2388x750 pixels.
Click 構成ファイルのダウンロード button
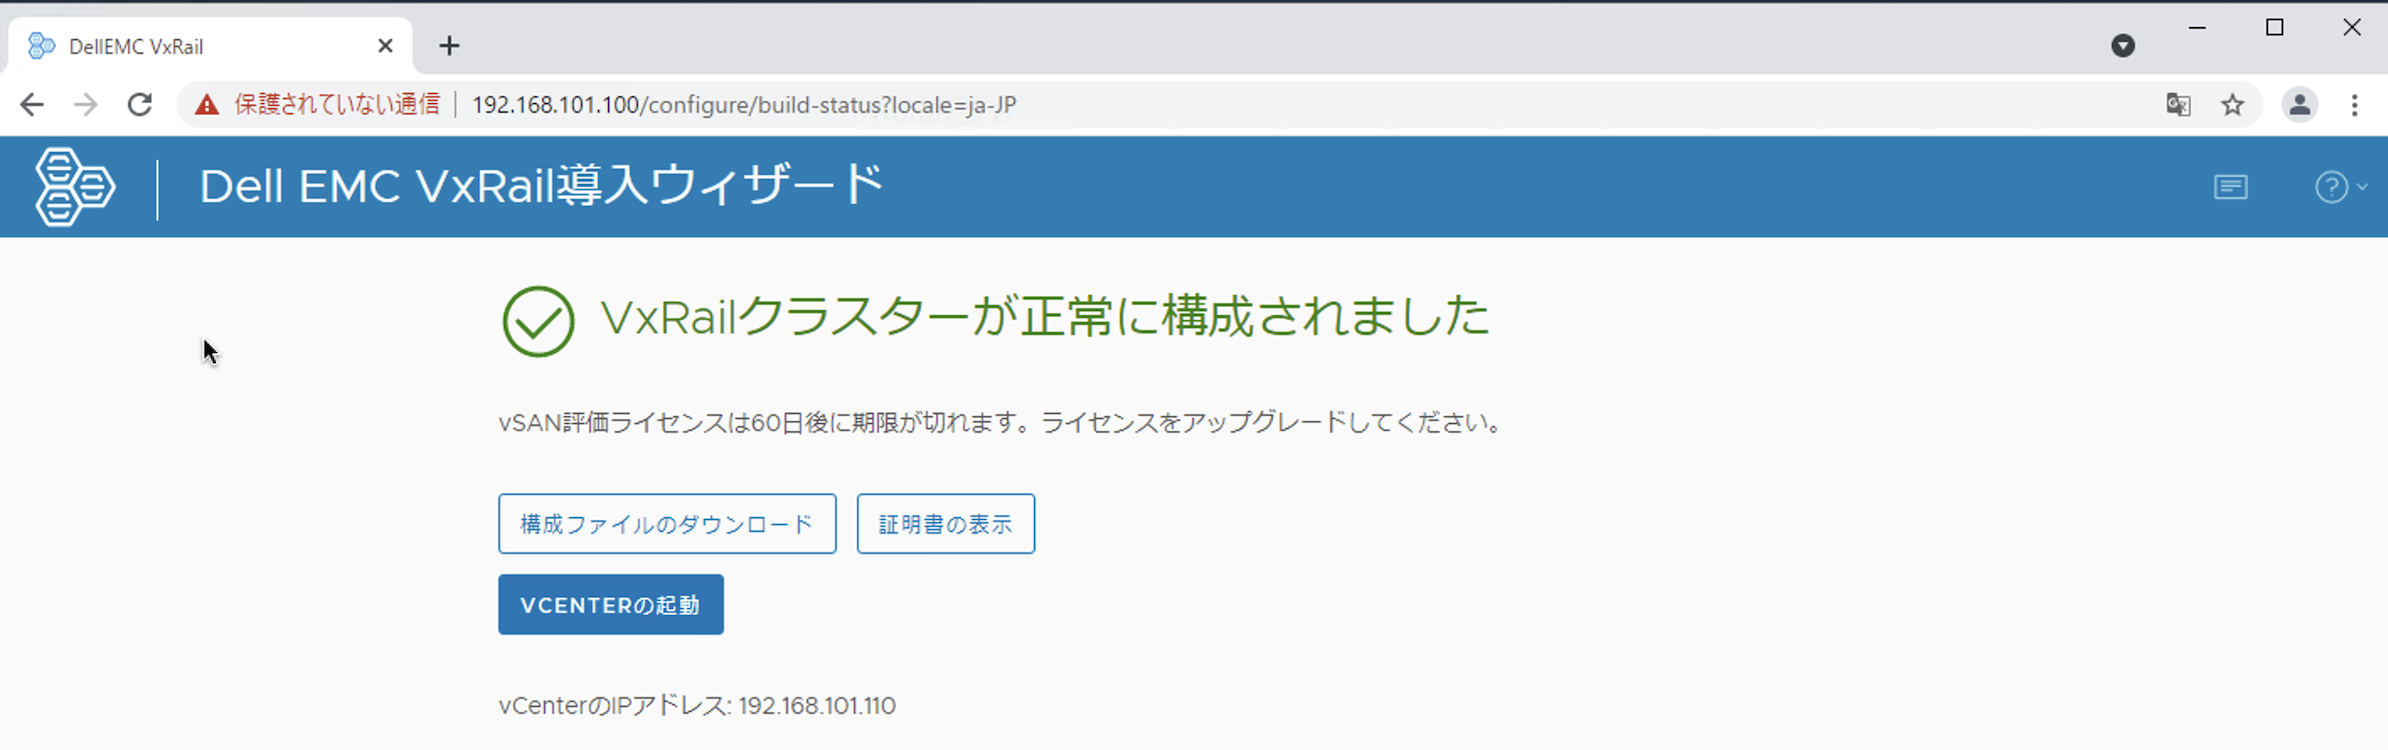coord(667,524)
